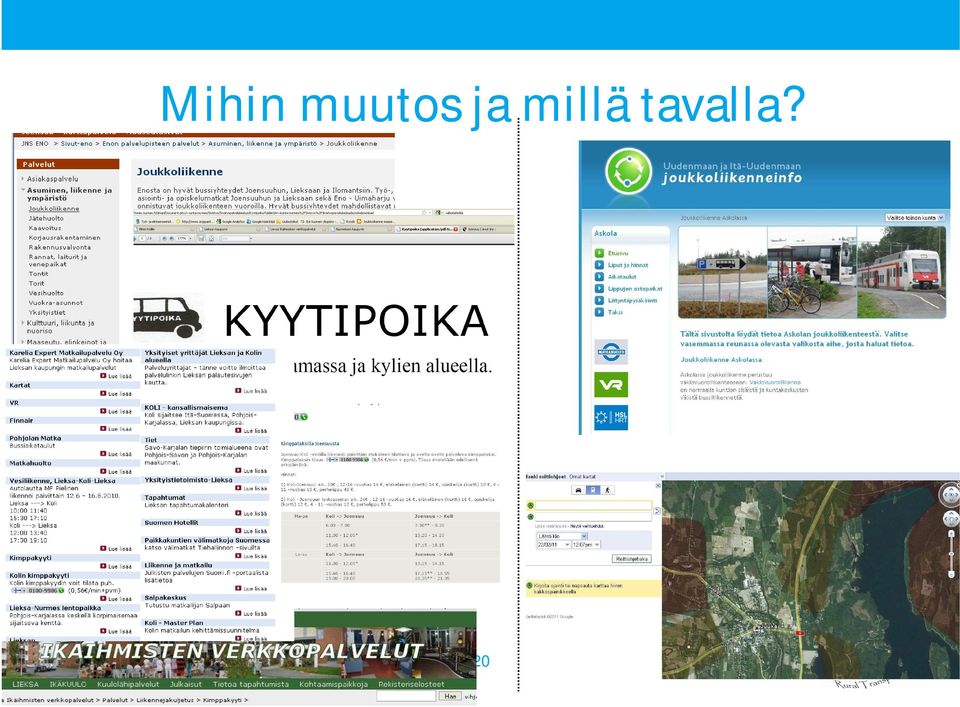
Task: Click the destination input field
Action: point(593,517)
